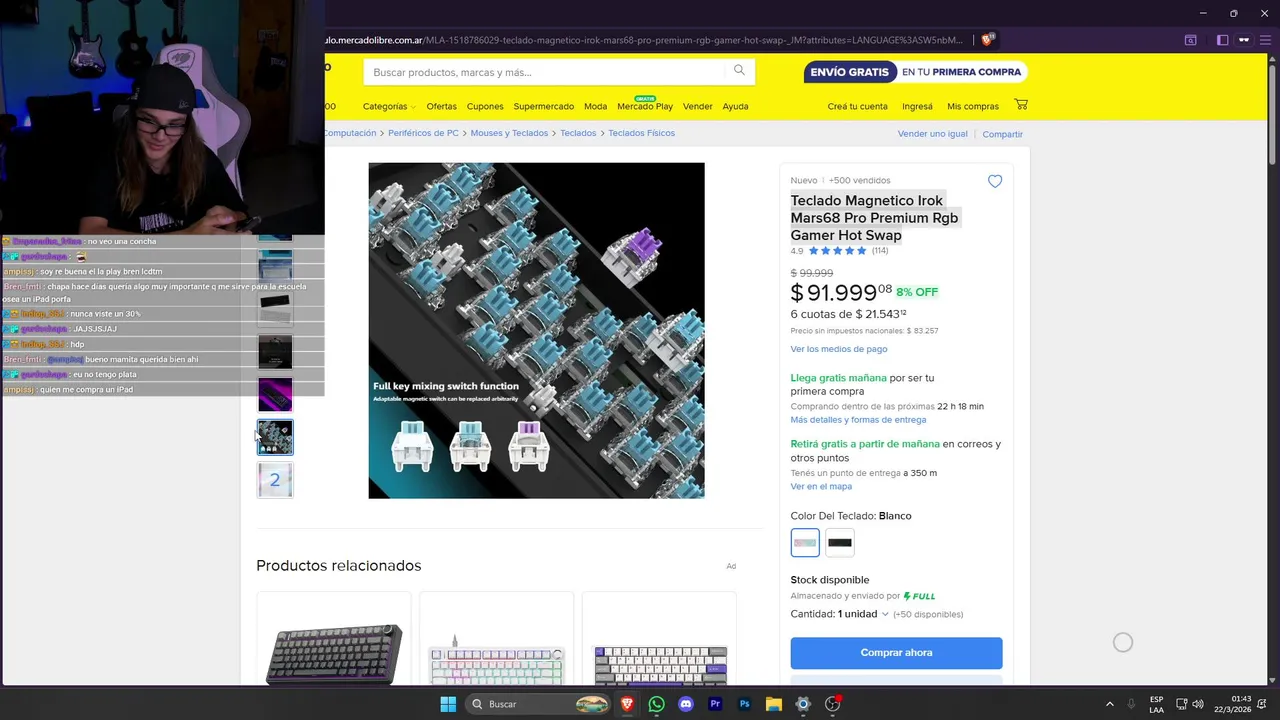
Task: Open Ver los medios de pago link
Action: [839, 349]
